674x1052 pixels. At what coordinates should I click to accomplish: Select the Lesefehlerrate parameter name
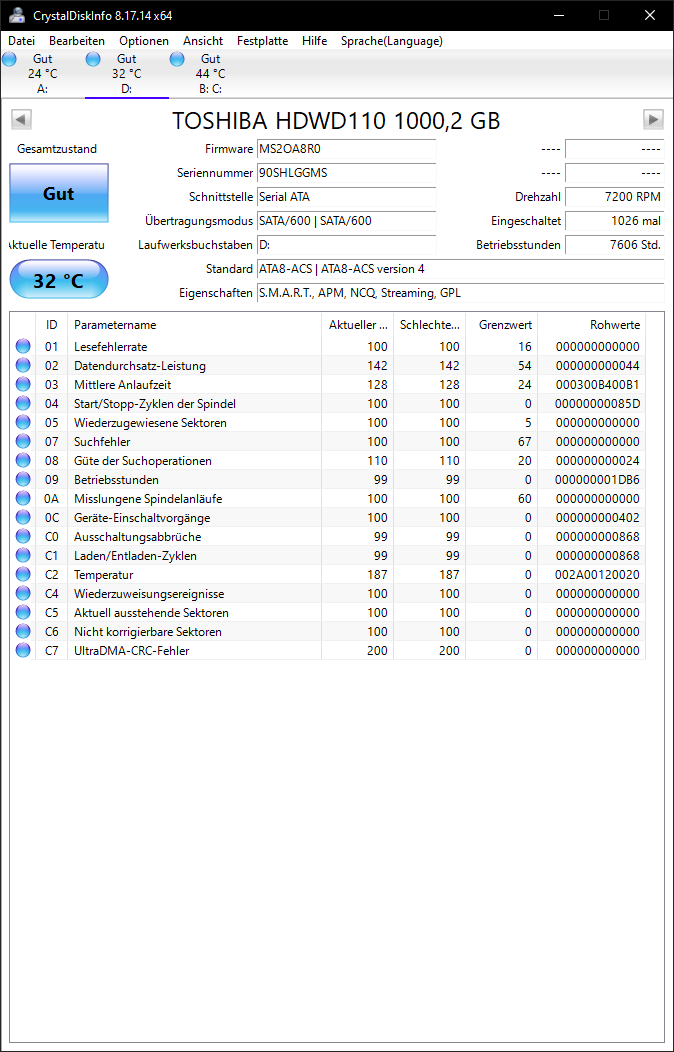(x=111, y=347)
